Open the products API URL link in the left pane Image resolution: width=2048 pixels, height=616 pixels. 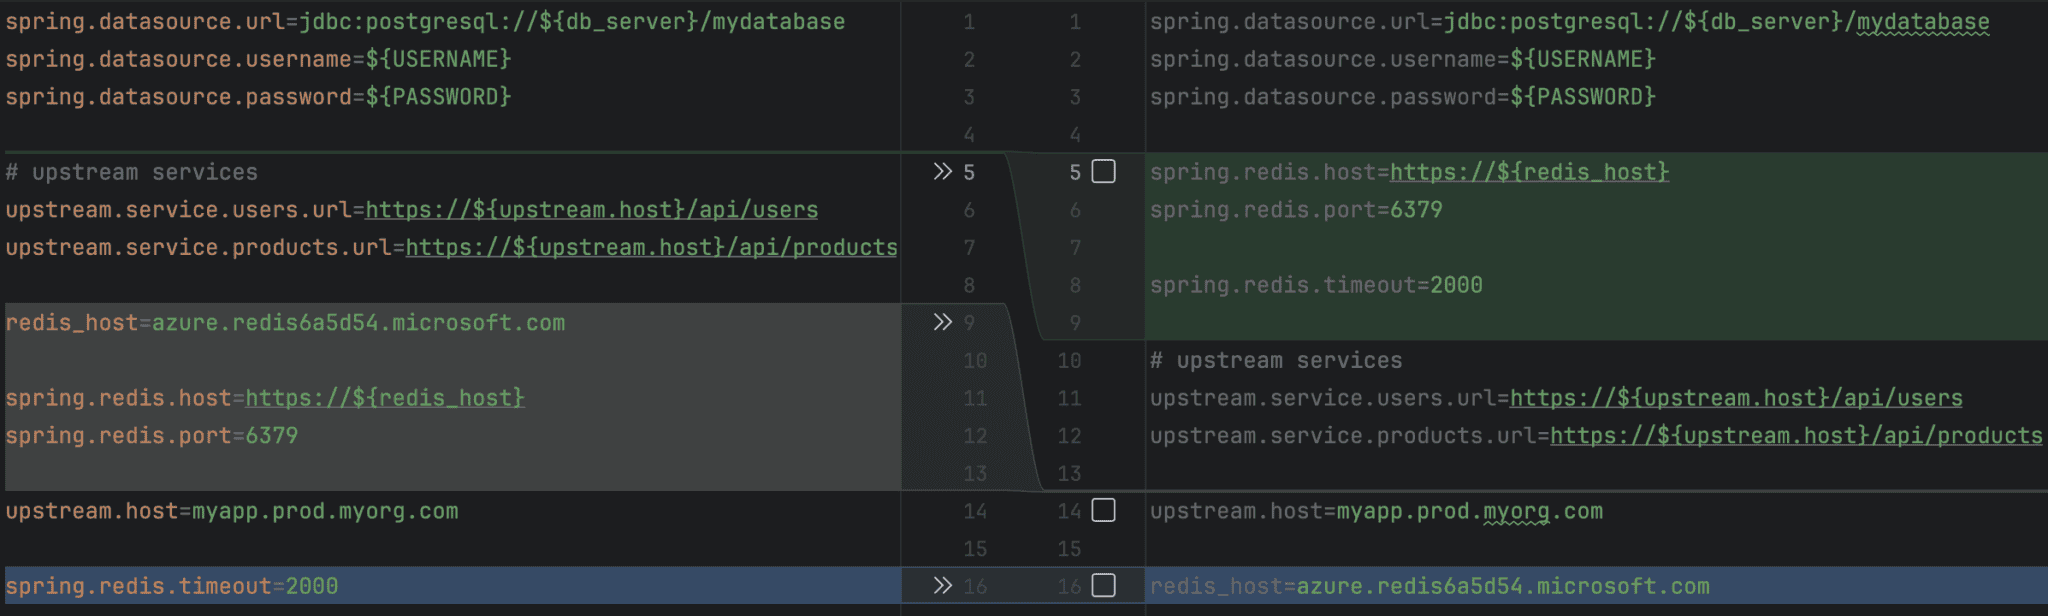(651, 248)
